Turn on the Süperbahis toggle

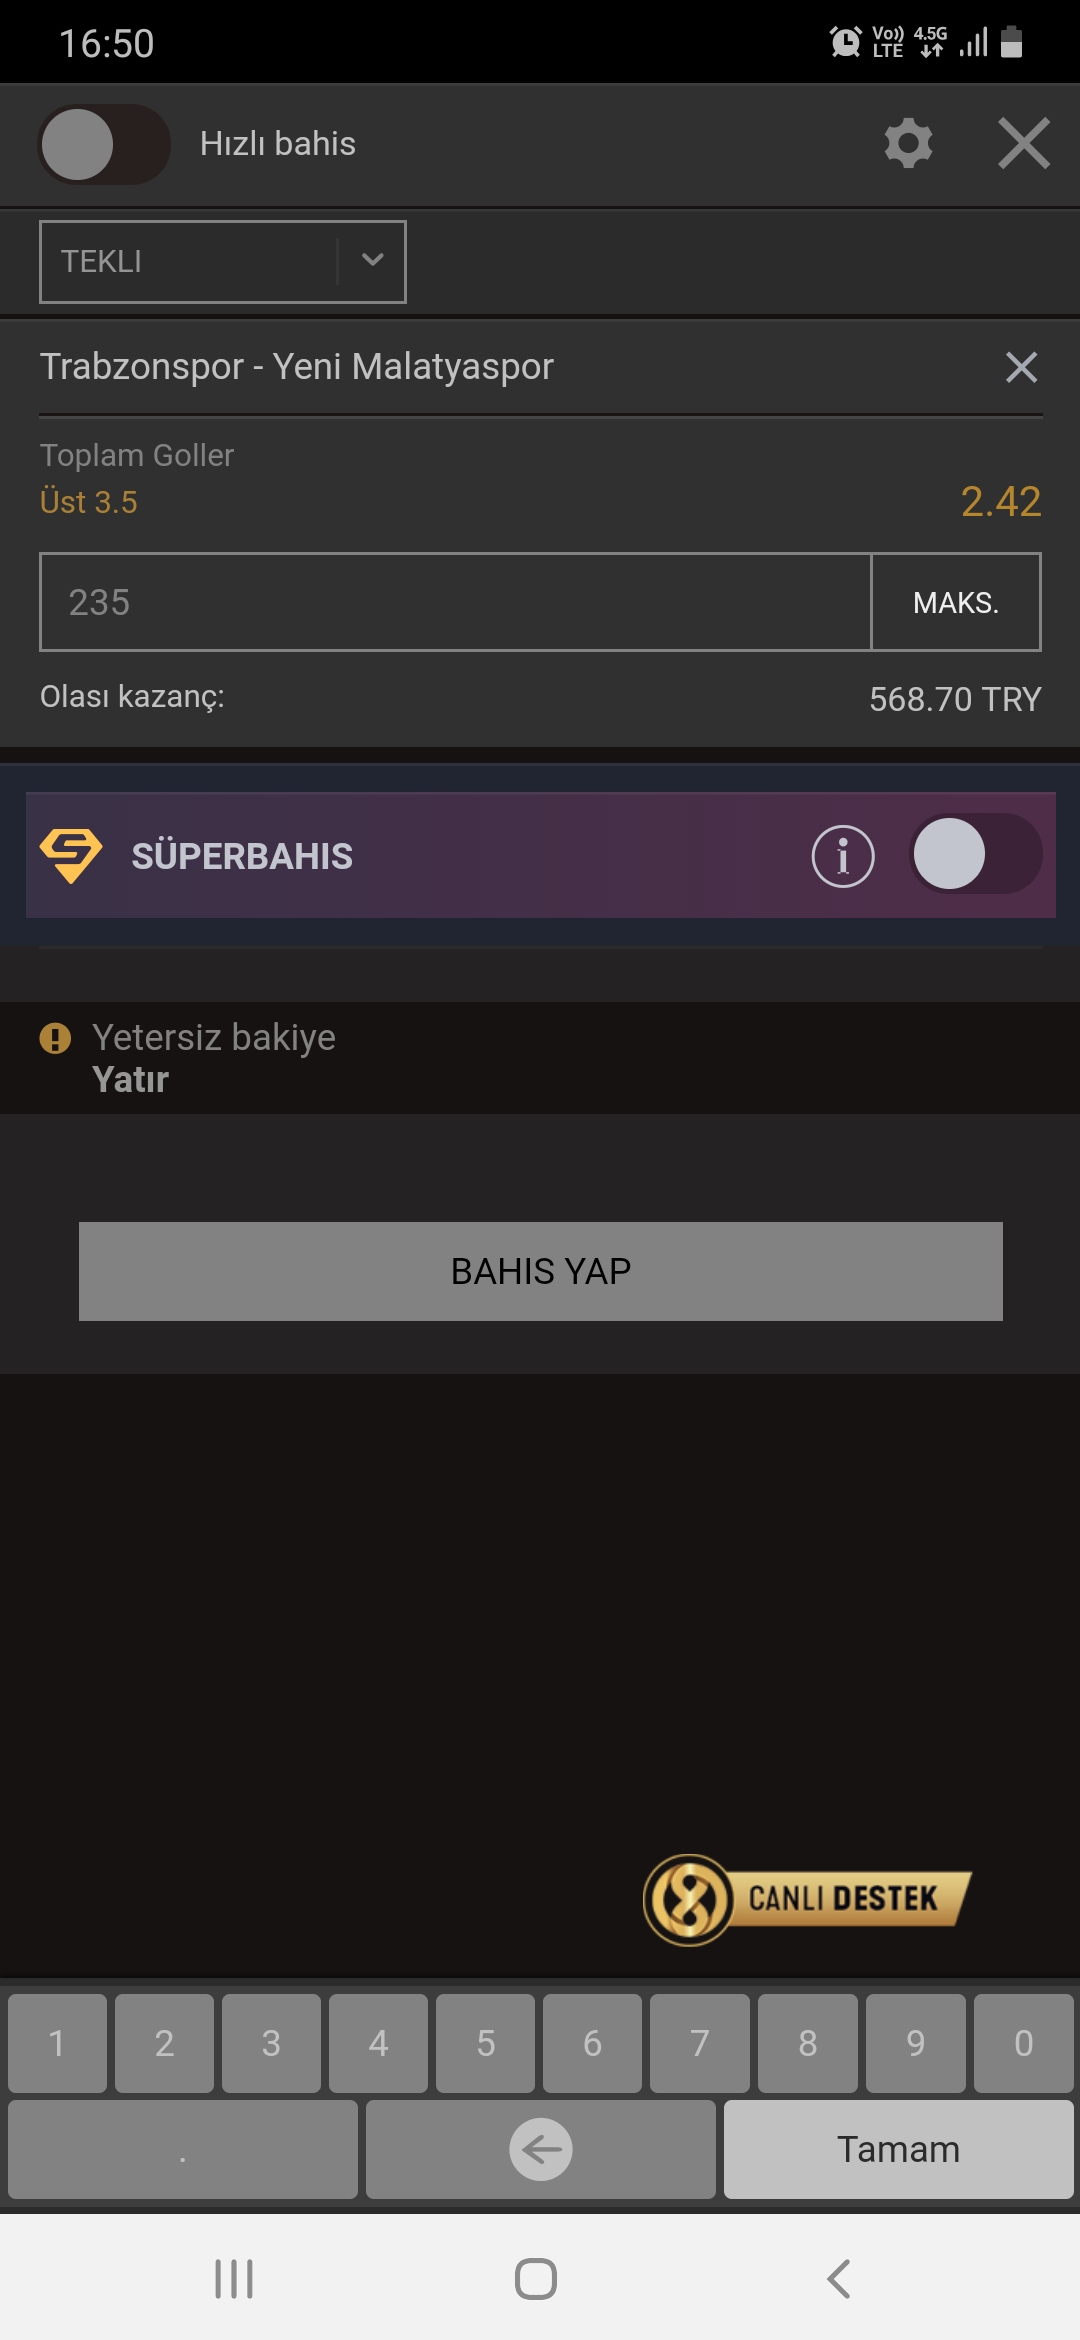[x=976, y=854]
